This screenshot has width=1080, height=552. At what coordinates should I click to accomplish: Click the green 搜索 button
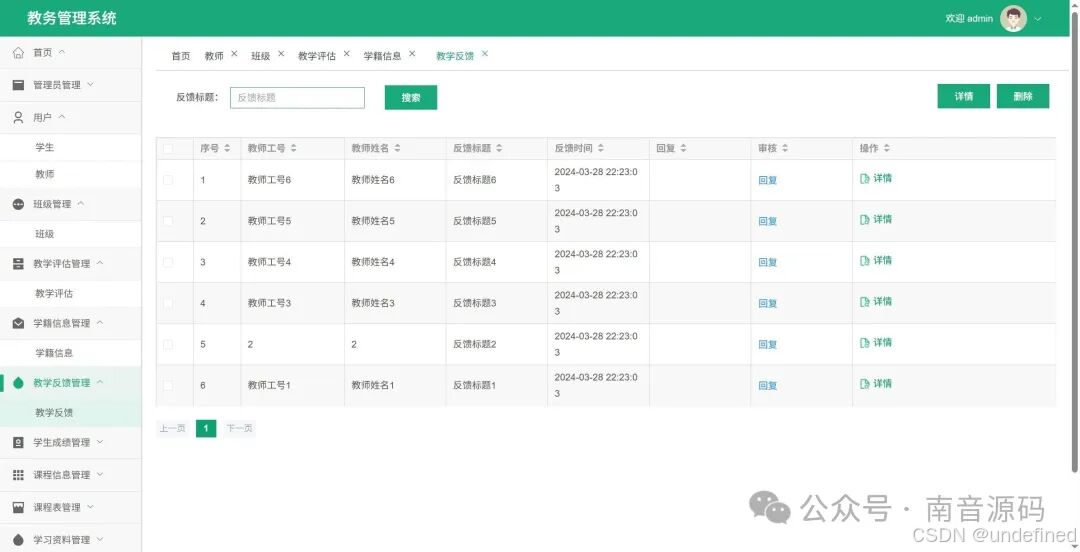[x=411, y=97]
